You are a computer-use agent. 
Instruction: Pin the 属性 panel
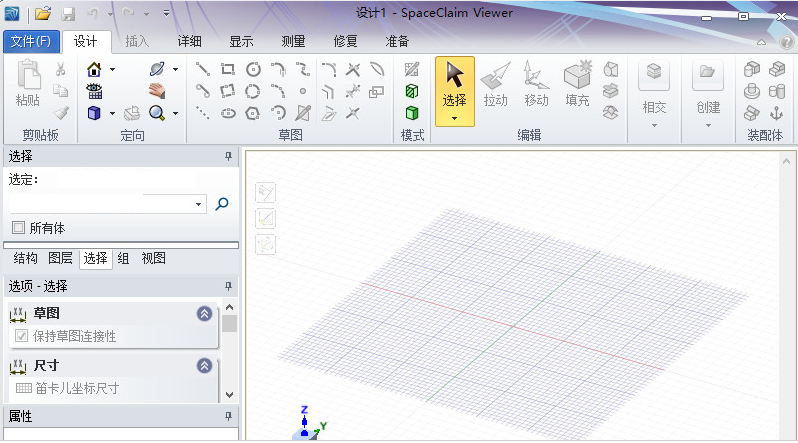[x=229, y=417]
